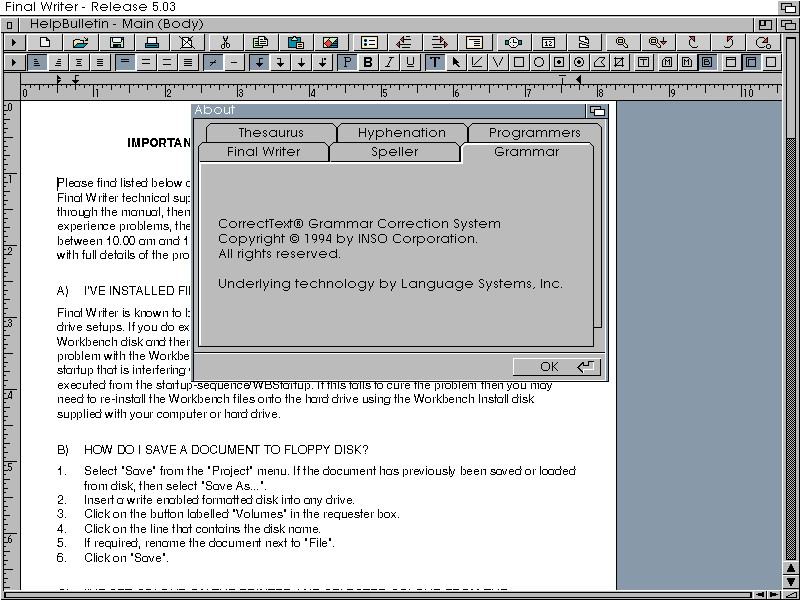The image size is (800, 600).
Task: Click the undo arrow icon
Action: (693, 42)
